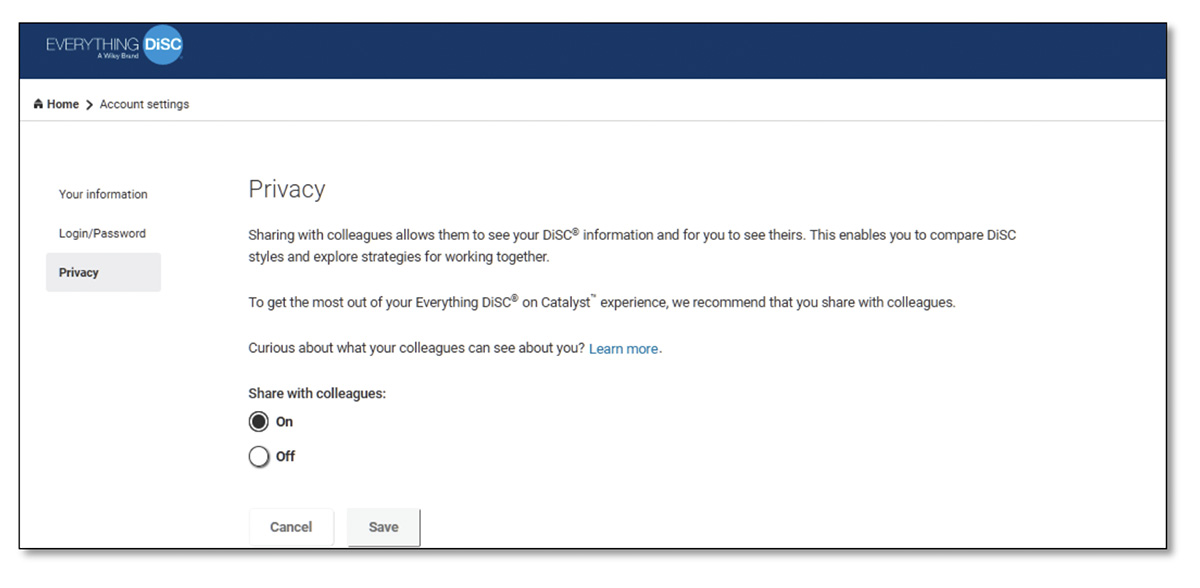The image size is (1200, 588).
Task: Open the Your information section
Action: pos(103,194)
